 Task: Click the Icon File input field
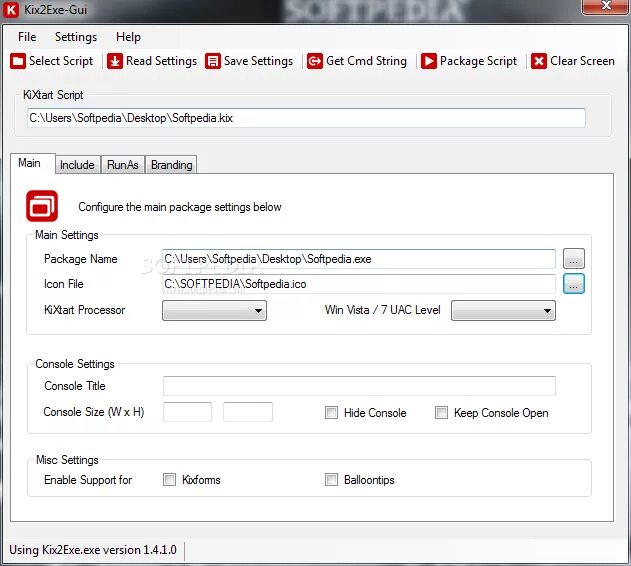359,284
